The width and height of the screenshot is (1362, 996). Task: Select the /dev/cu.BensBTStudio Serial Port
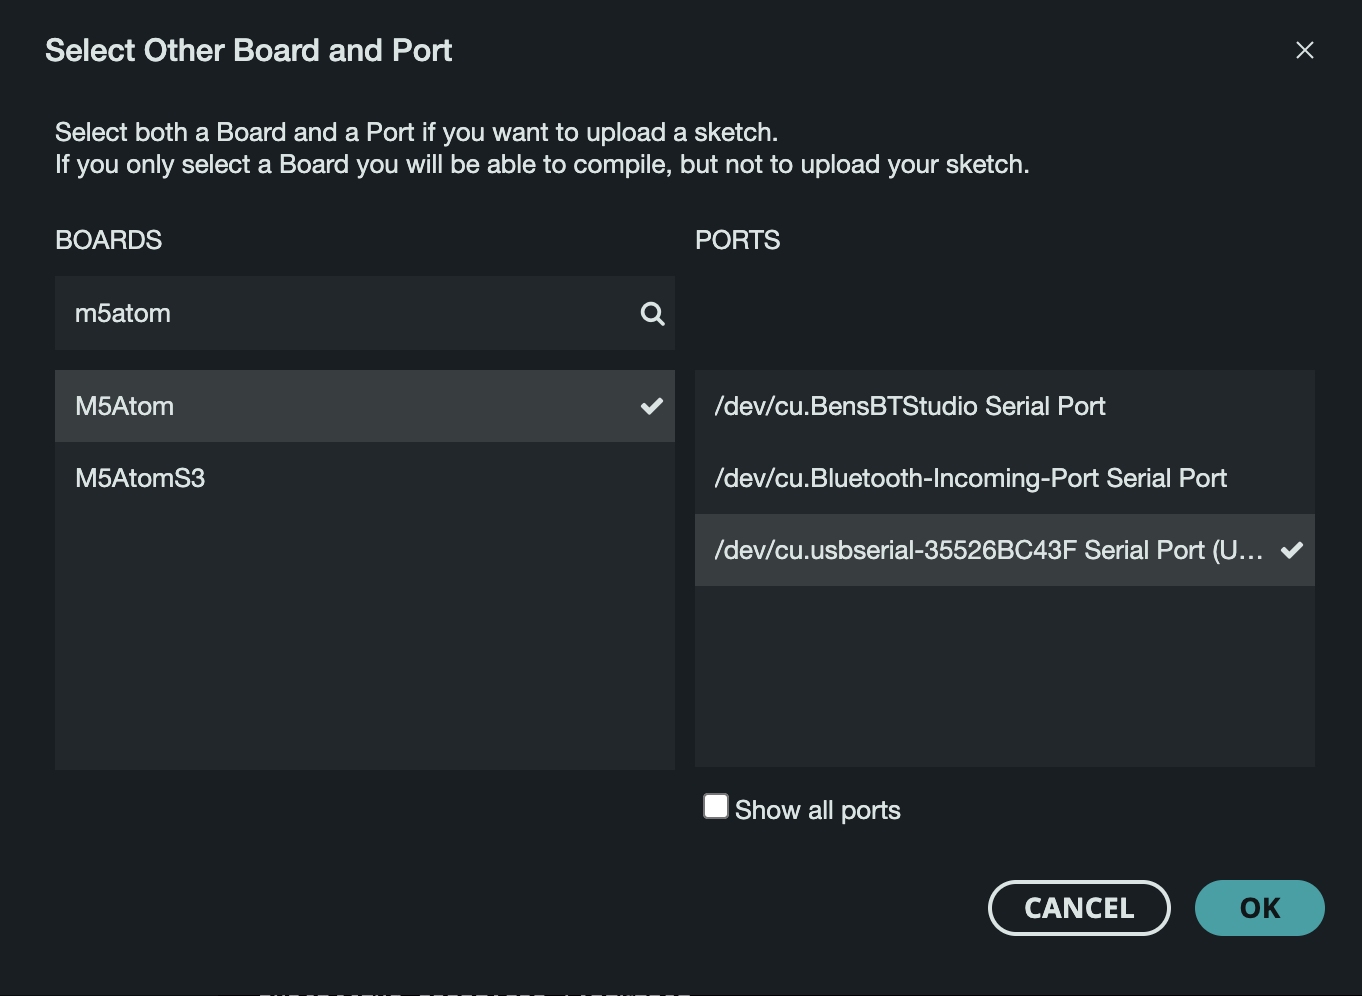910,406
